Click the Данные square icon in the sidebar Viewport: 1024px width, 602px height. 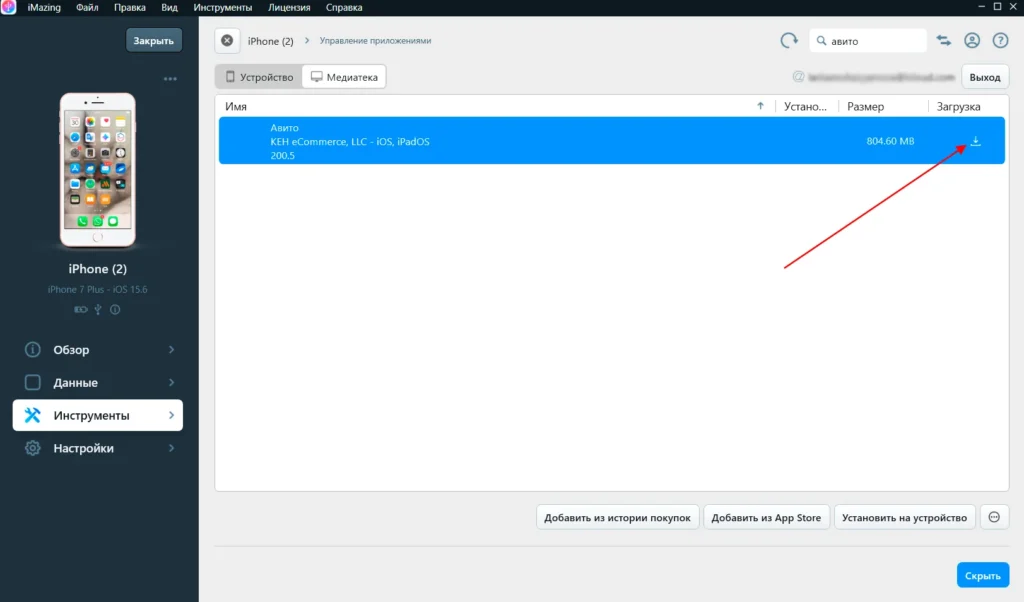33,382
